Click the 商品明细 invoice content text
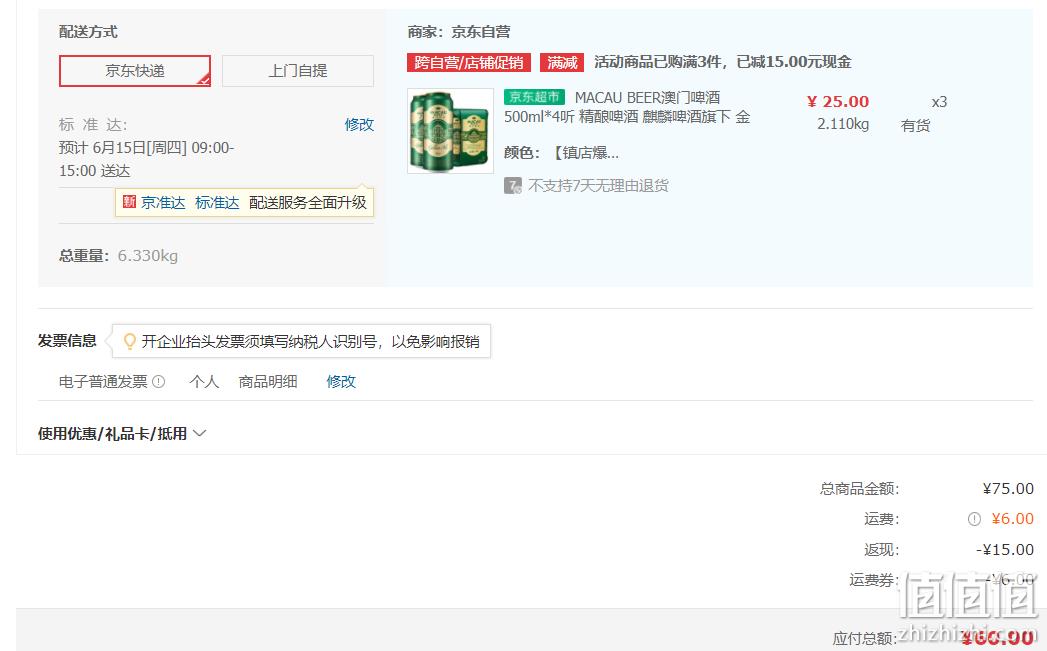 click(x=268, y=381)
